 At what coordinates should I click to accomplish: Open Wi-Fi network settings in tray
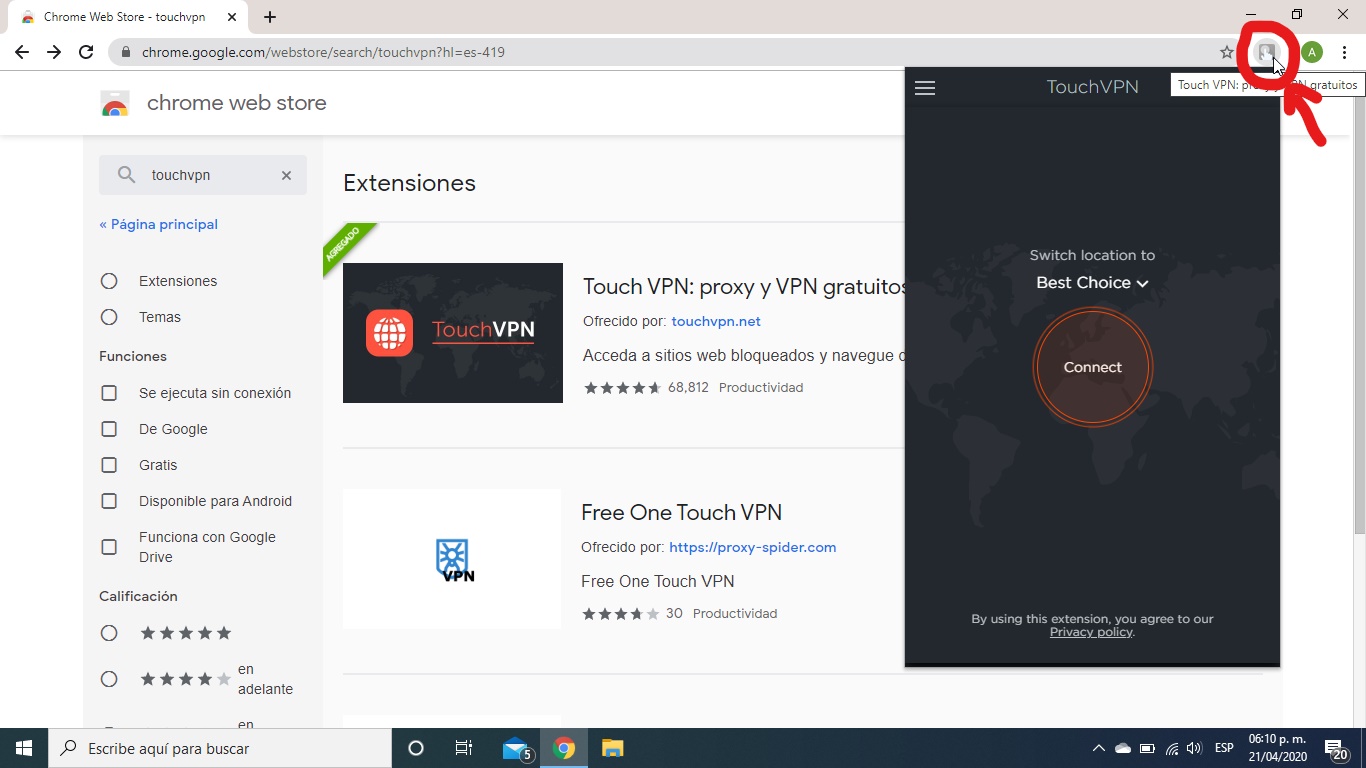(1172, 748)
